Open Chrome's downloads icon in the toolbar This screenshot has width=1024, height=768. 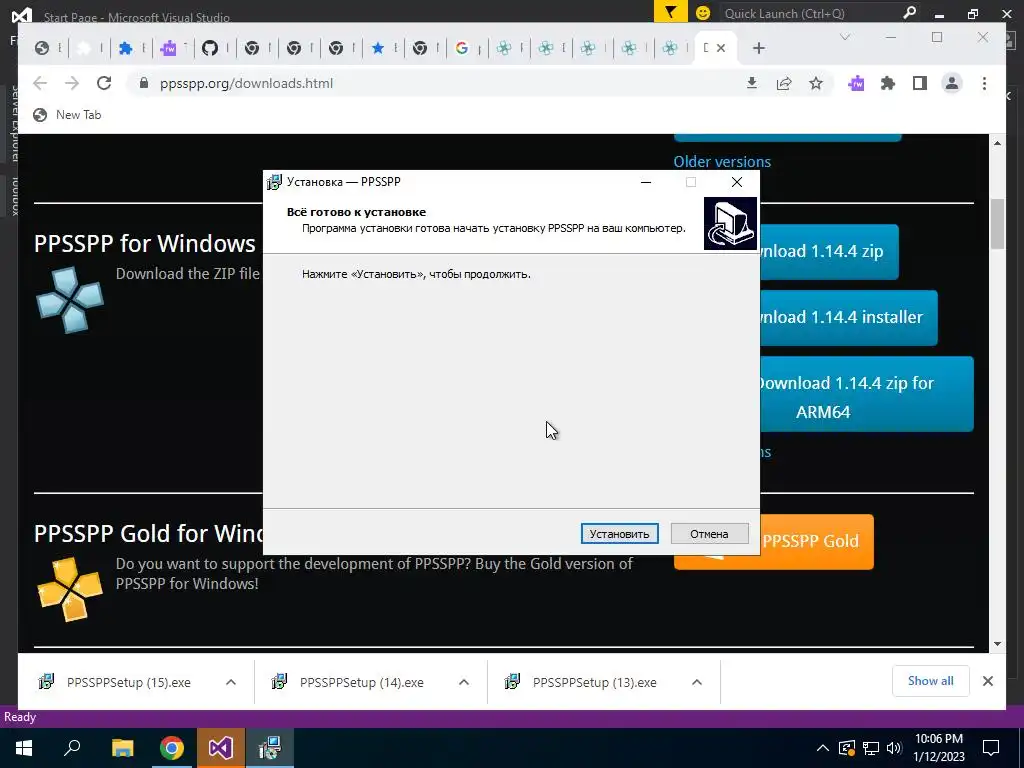click(x=752, y=83)
